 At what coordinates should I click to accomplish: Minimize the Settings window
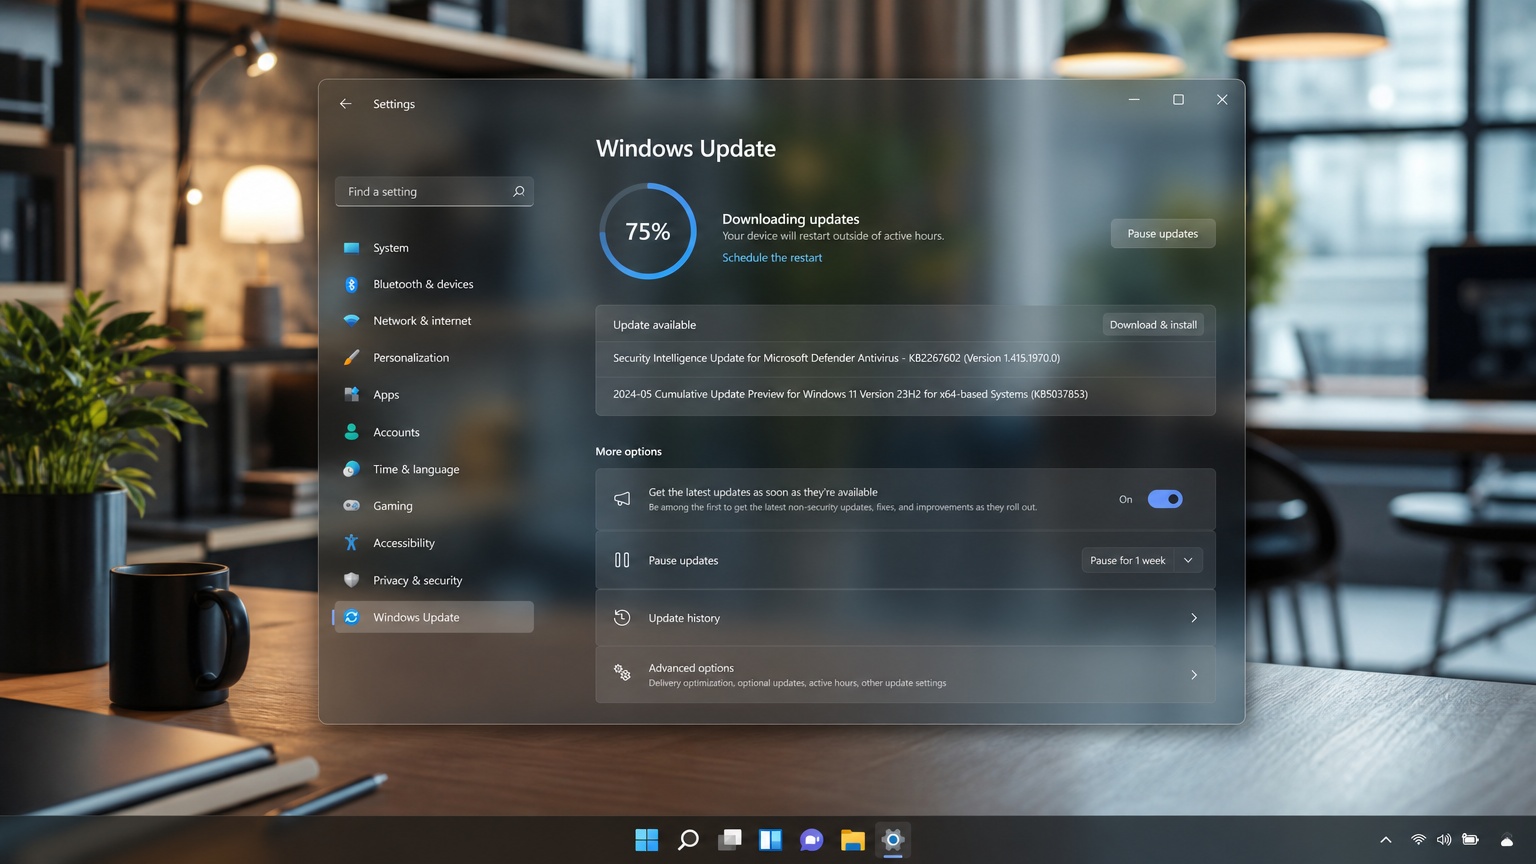(1134, 100)
